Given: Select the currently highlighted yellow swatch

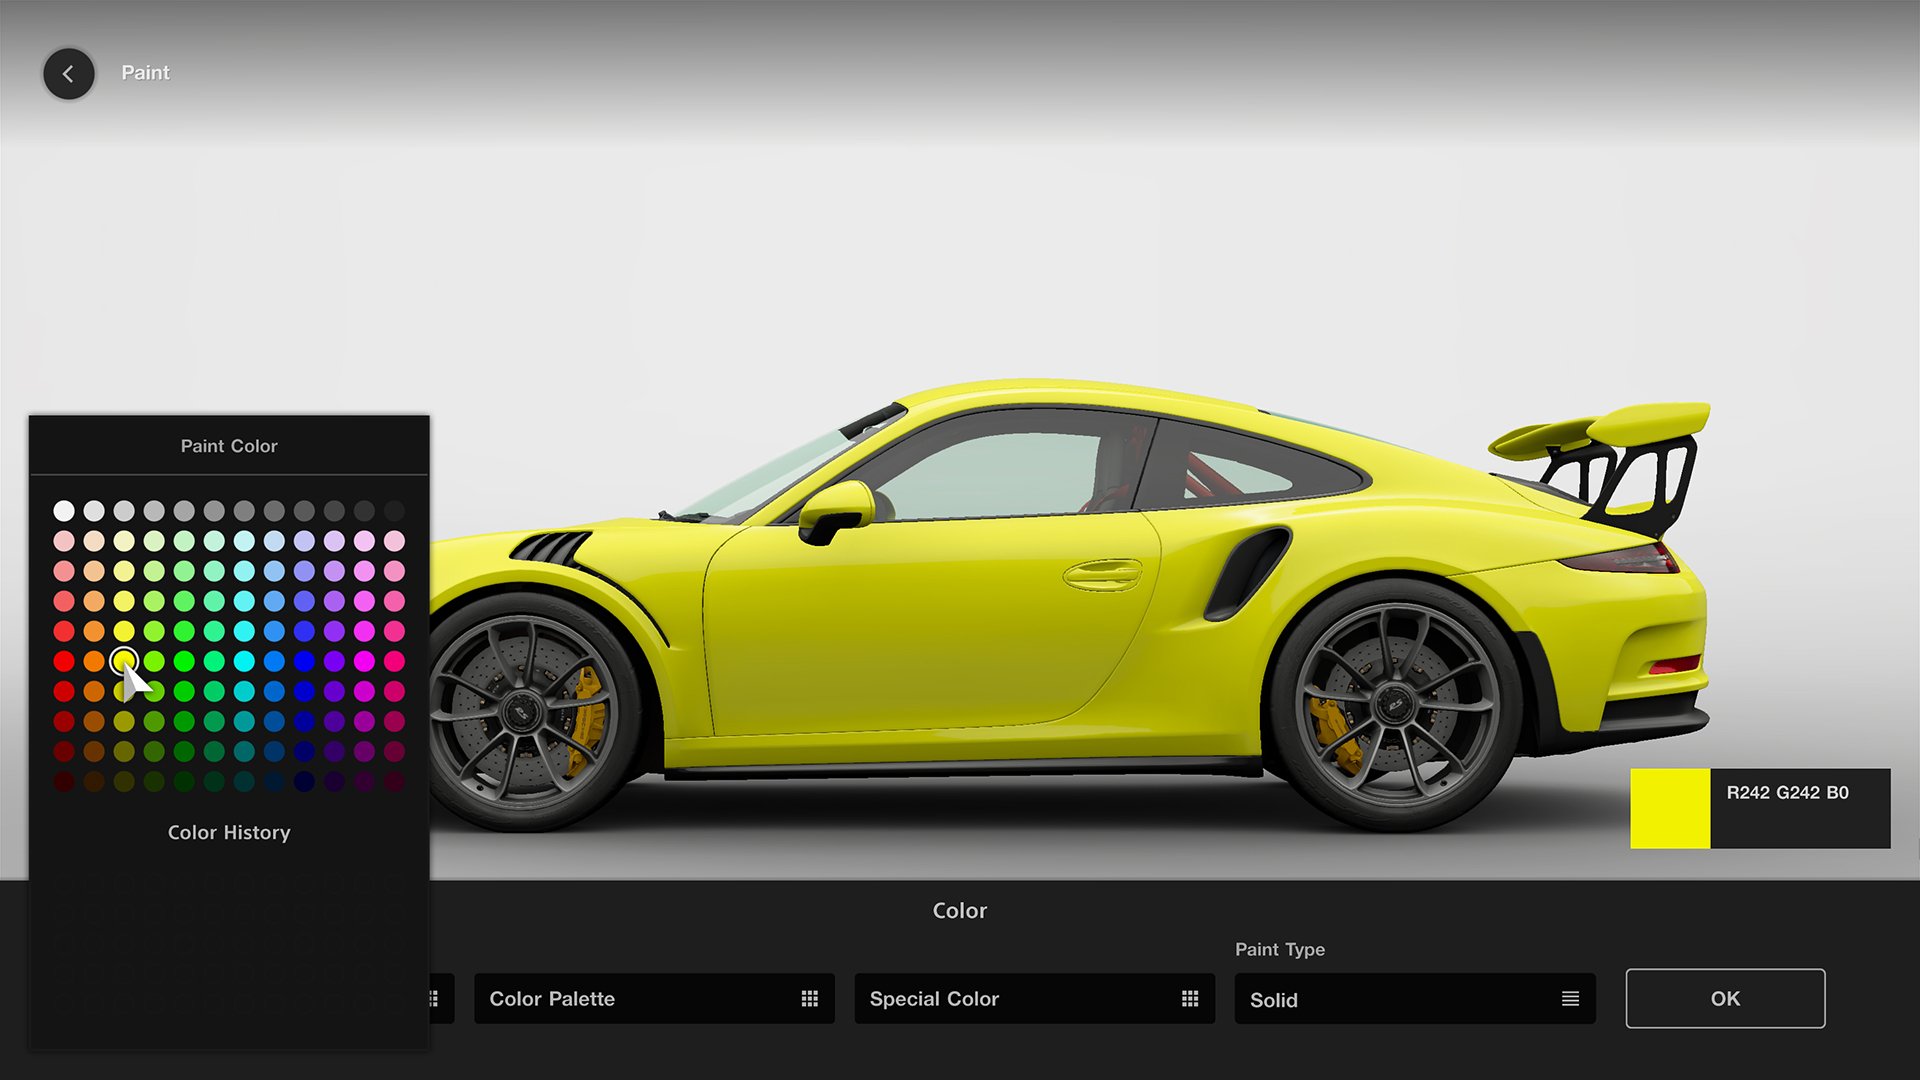Looking at the screenshot, I should (123, 661).
